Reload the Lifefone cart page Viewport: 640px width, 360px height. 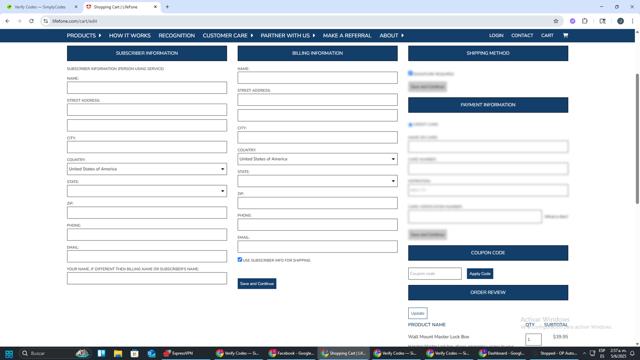pos(31,21)
